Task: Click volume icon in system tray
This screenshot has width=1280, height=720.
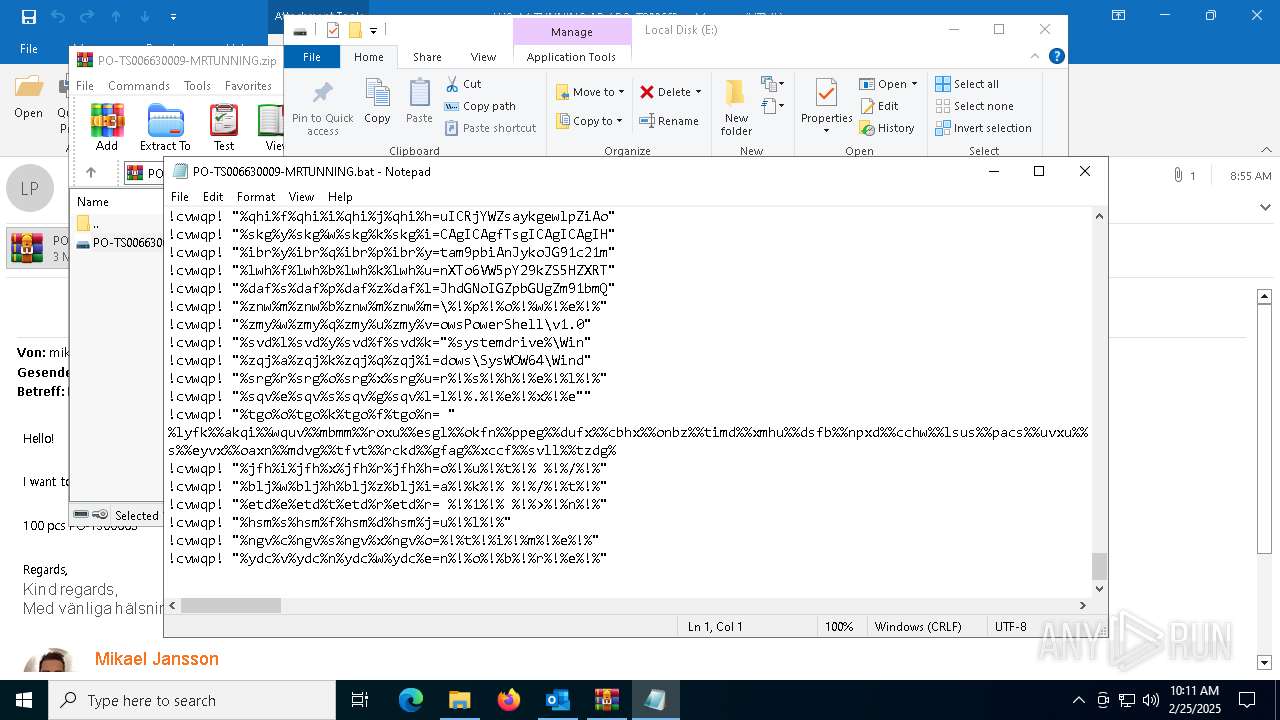Action: point(1151,700)
